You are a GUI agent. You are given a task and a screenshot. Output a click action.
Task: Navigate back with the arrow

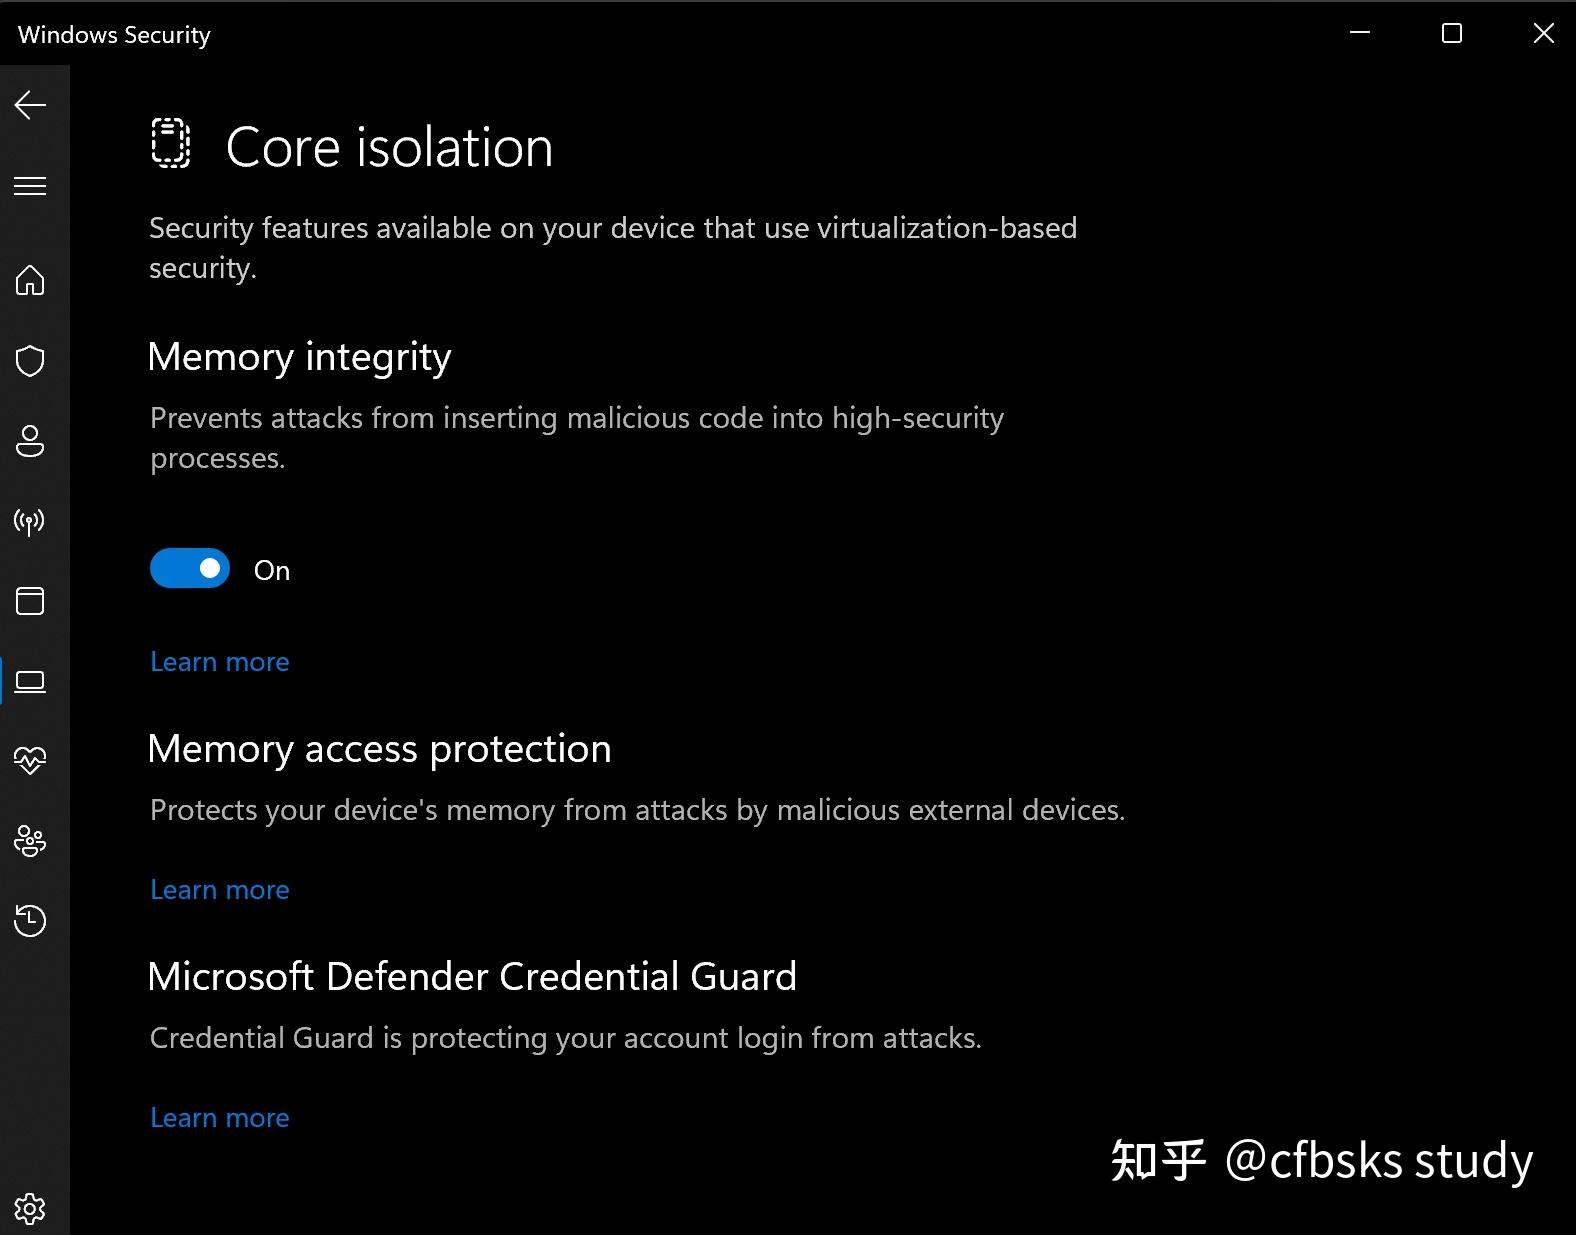point(31,105)
